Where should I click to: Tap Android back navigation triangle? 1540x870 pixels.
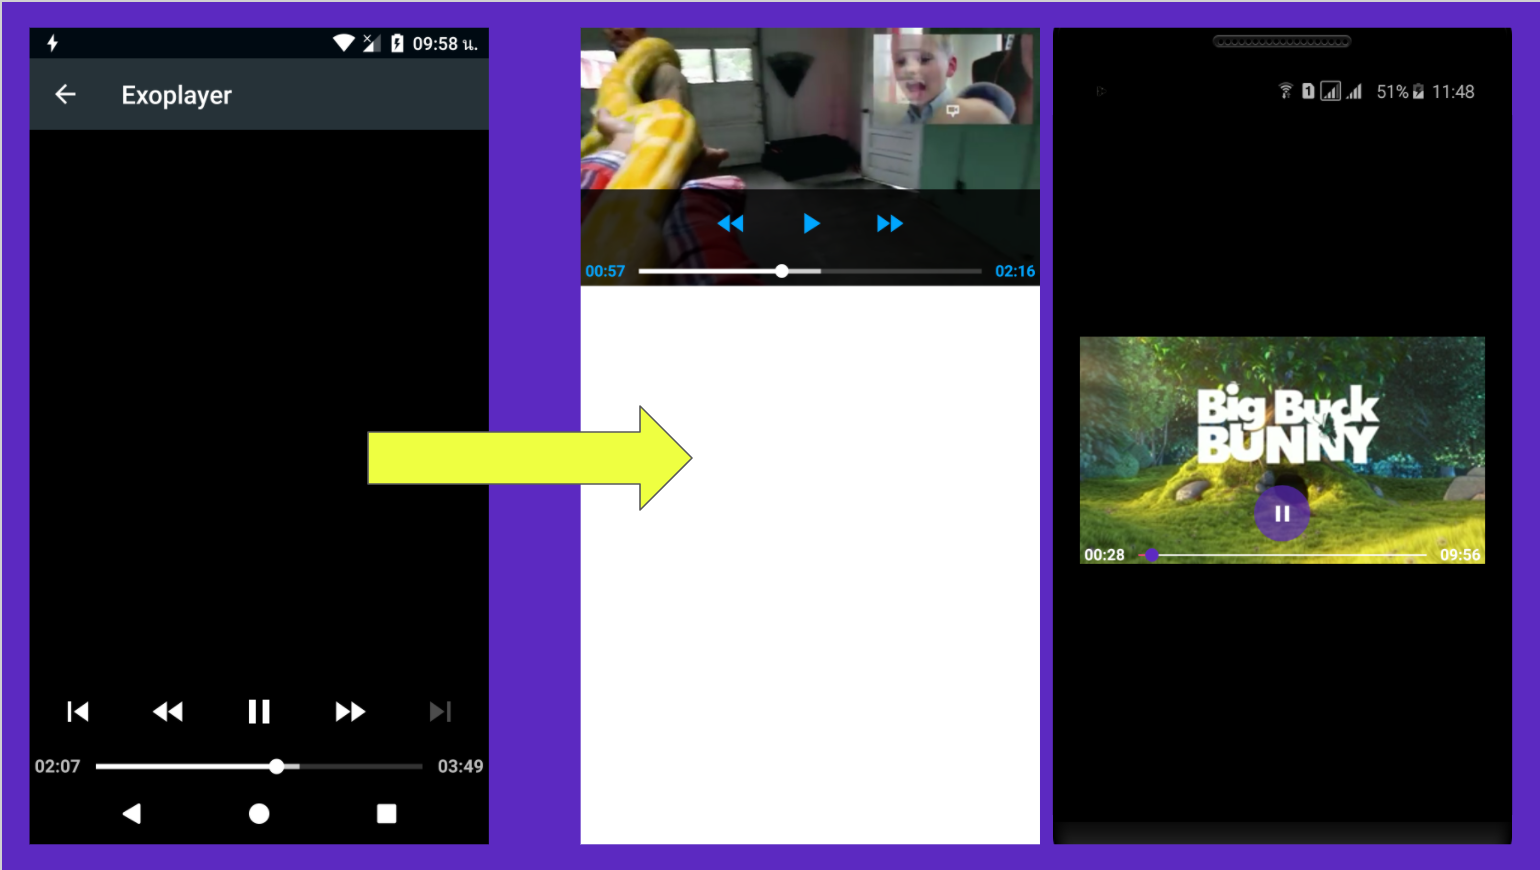click(131, 813)
